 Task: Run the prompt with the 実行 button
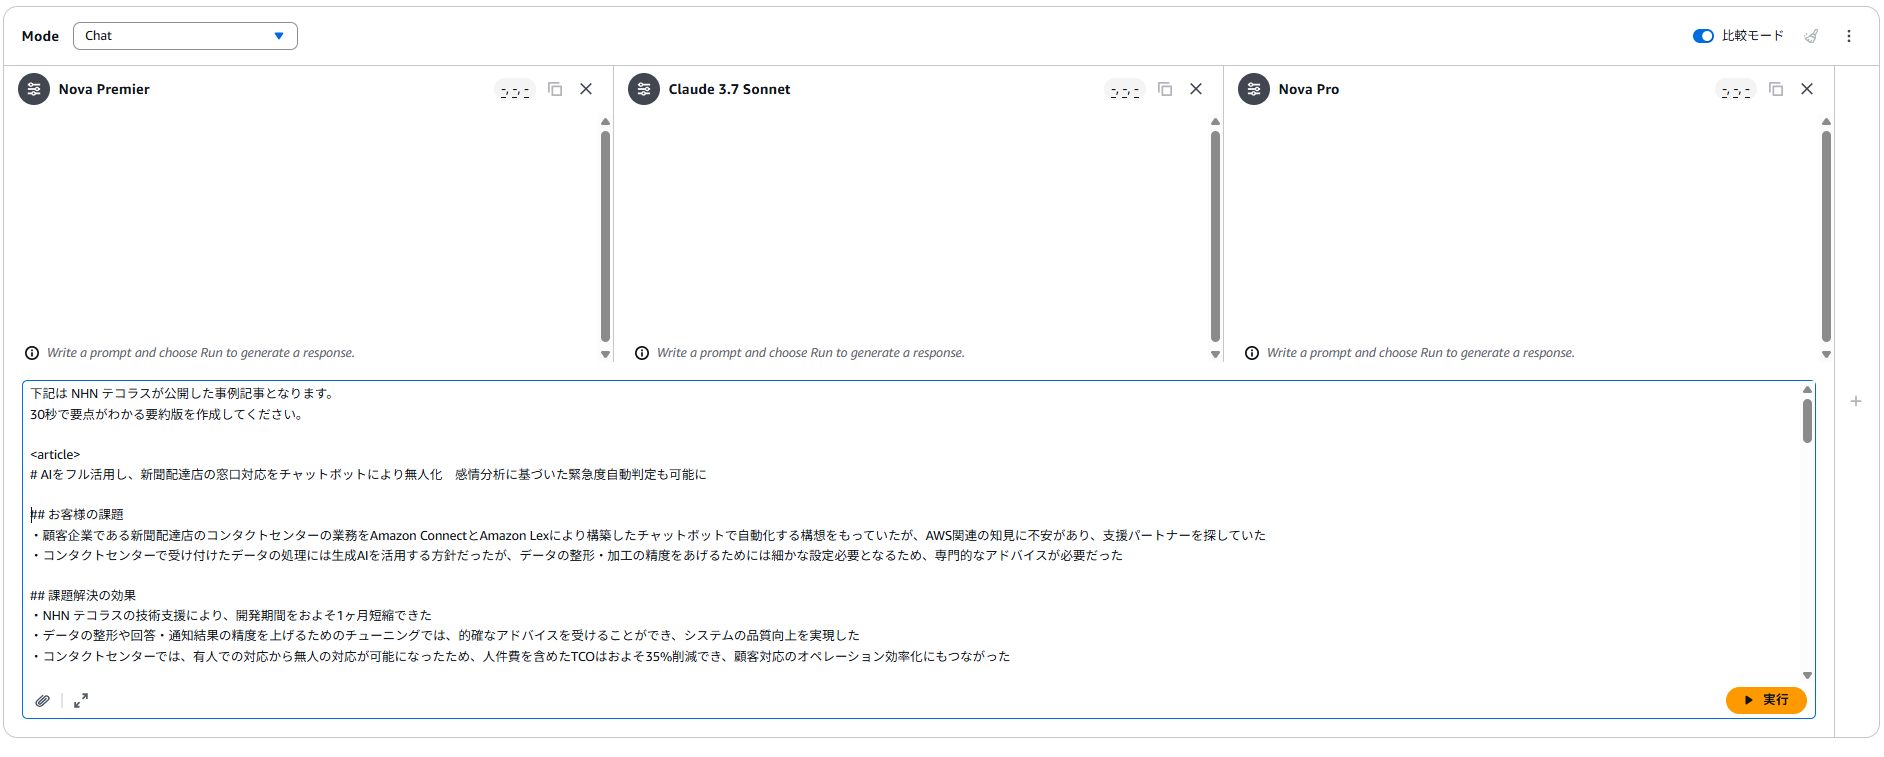(1766, 700)
